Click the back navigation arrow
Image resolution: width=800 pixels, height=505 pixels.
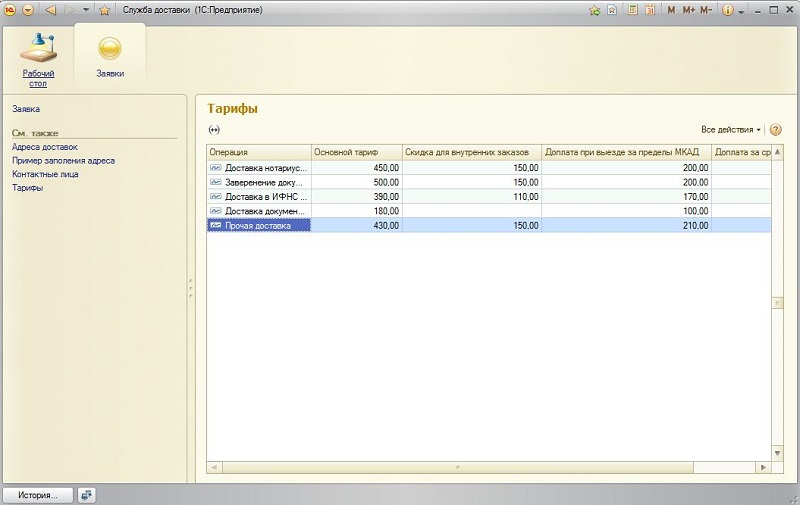pyautogui.click(x=50, y=9)
